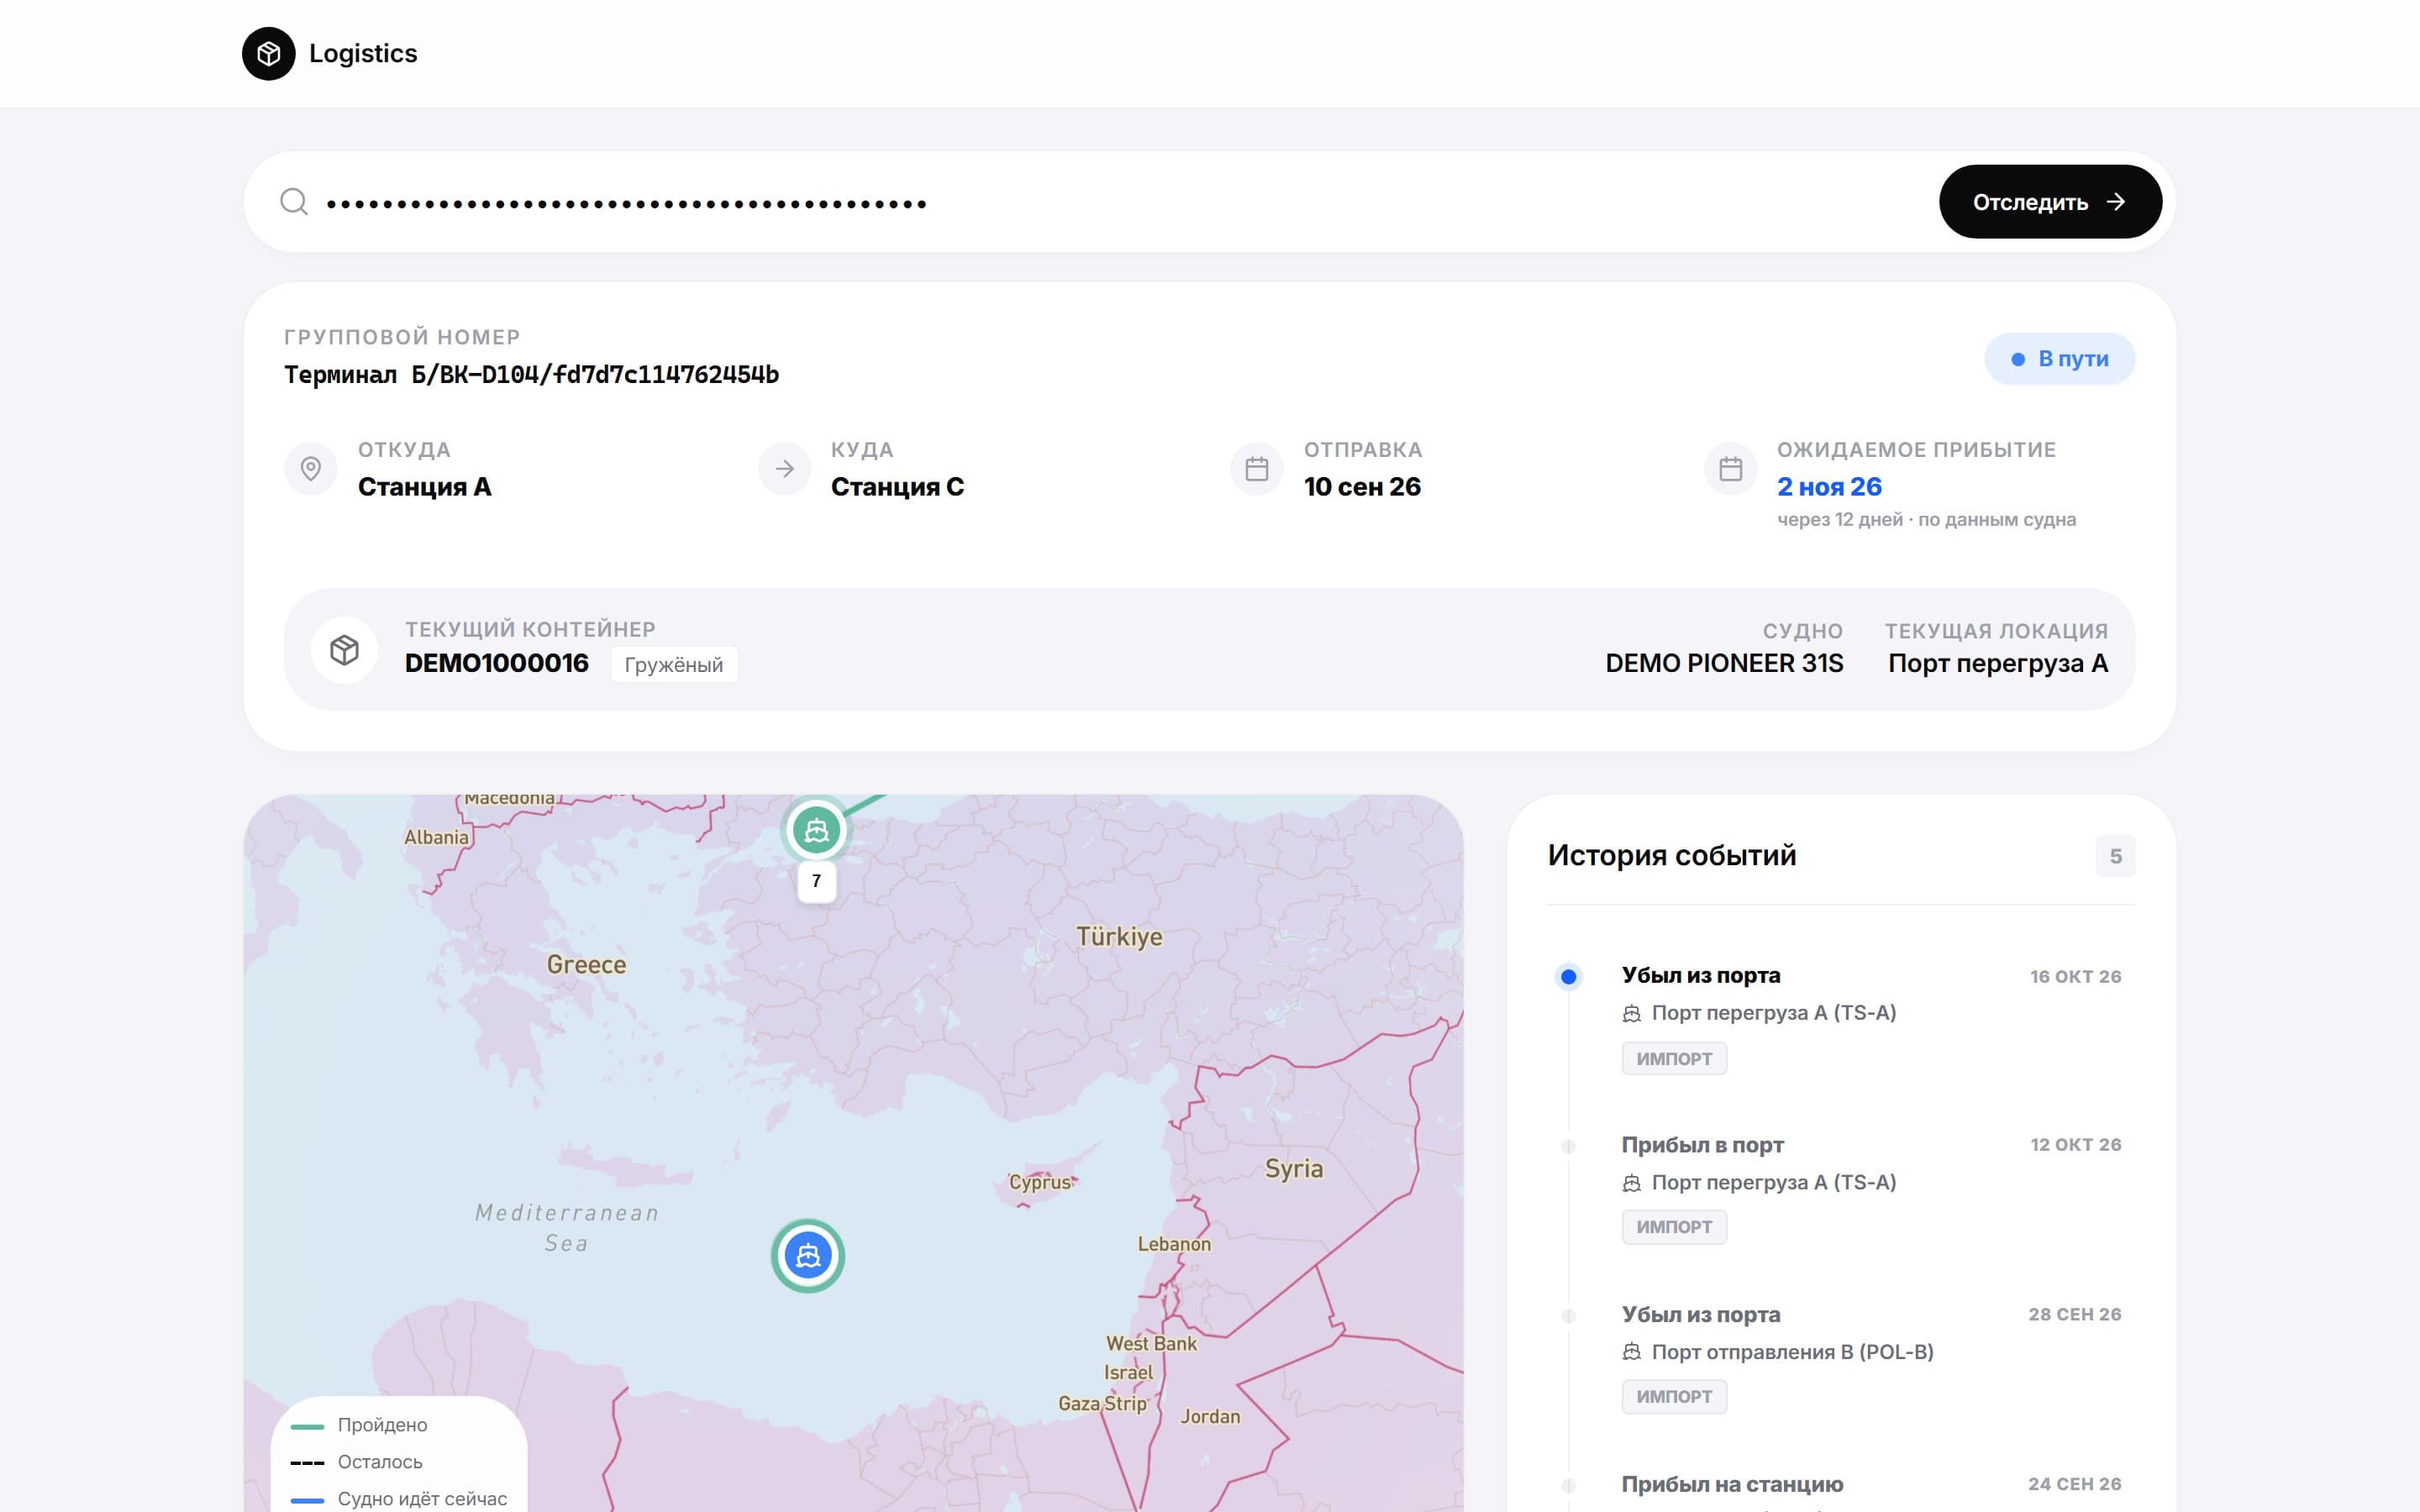Click the Отследить button
The height and width of the screenshot is (1512, 2420).
point(2050,202)
